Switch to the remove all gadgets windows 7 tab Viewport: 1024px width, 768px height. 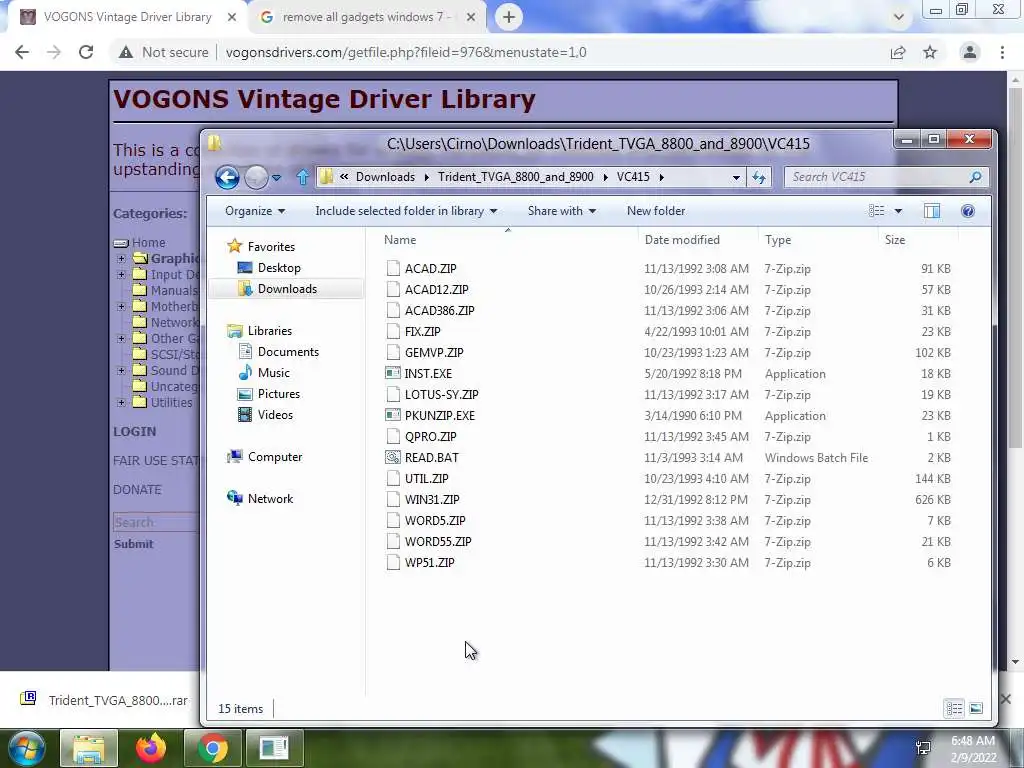click(367, 17)
